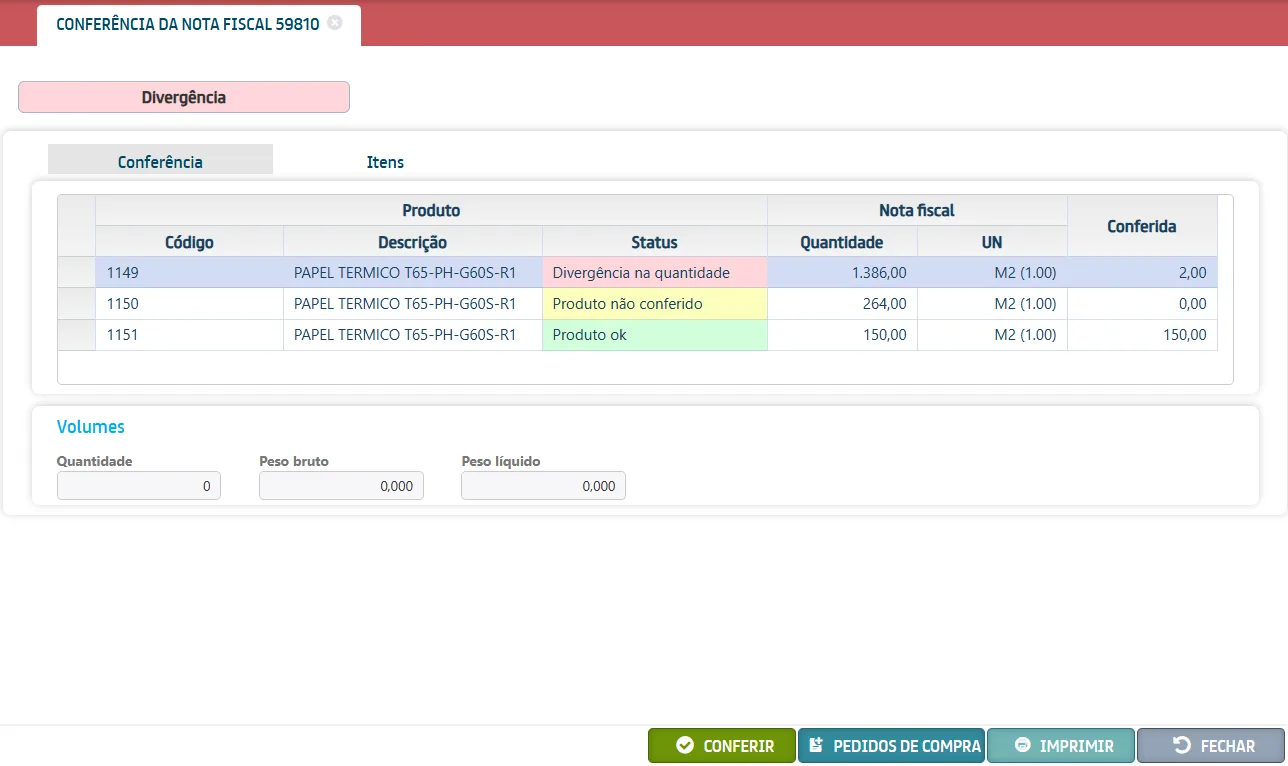1288x766 pixels.
Task: Sort by the Descrição column header
Action: (x=413, y=242)
